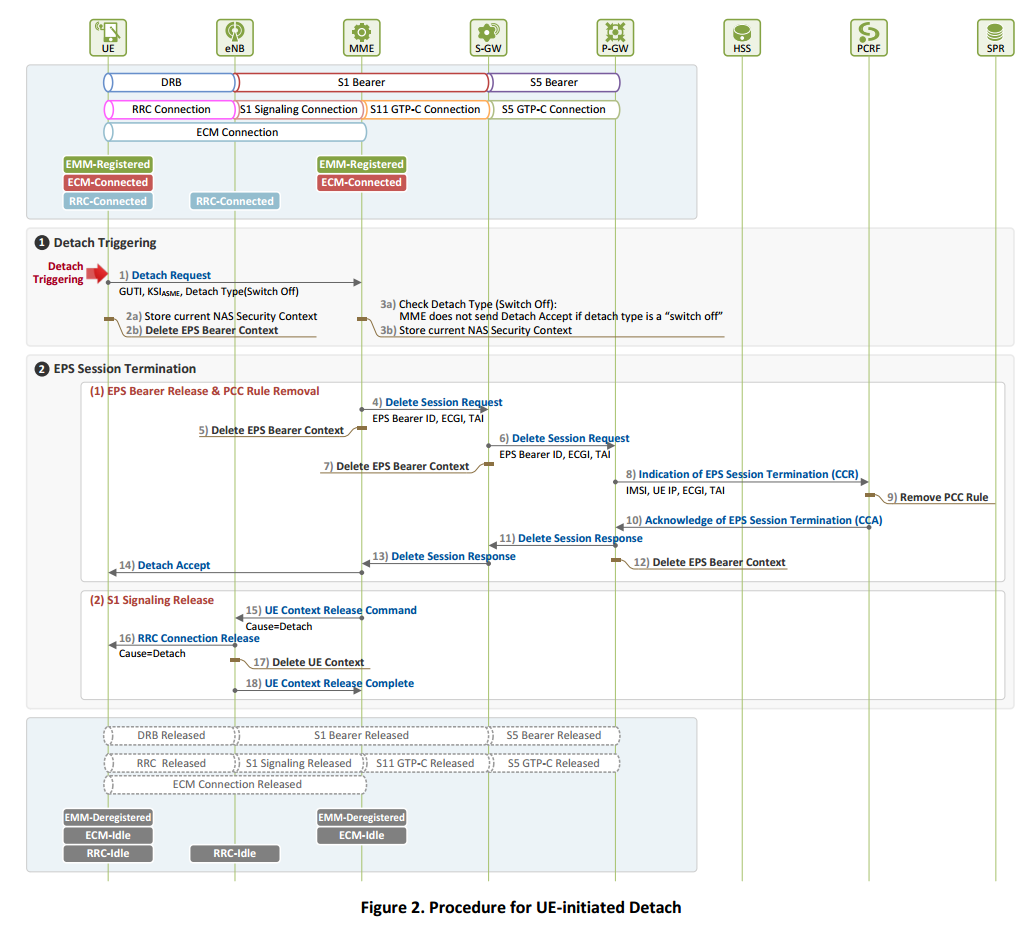The image size is (1033, 927).
Task: Click UE Context Release Complete message
Action: pyautogui.click(x=329, y=683)
